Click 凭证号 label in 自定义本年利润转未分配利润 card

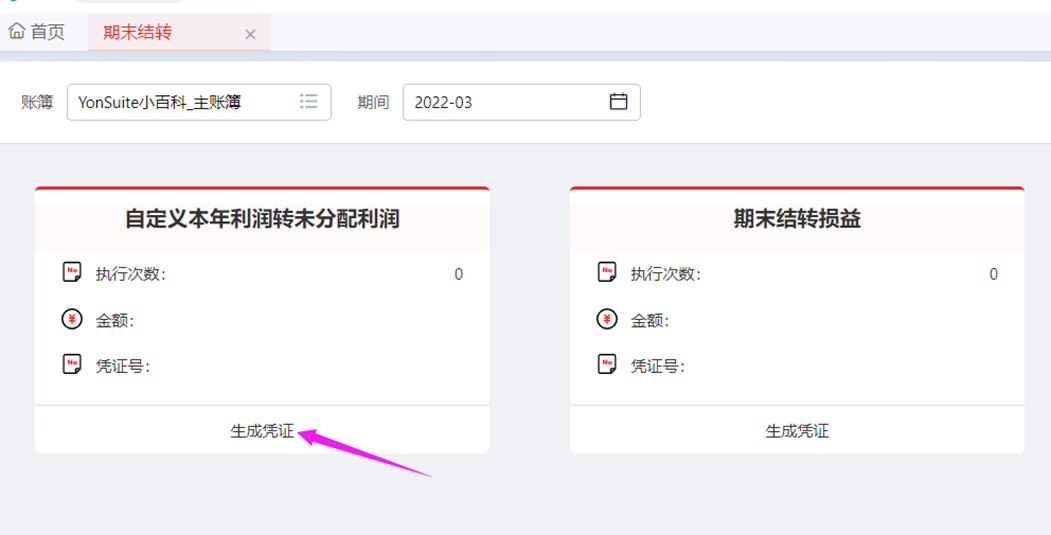tap(122, 366)
